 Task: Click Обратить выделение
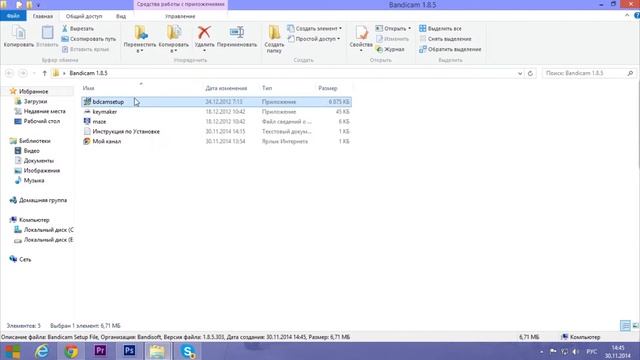(450, 49)
